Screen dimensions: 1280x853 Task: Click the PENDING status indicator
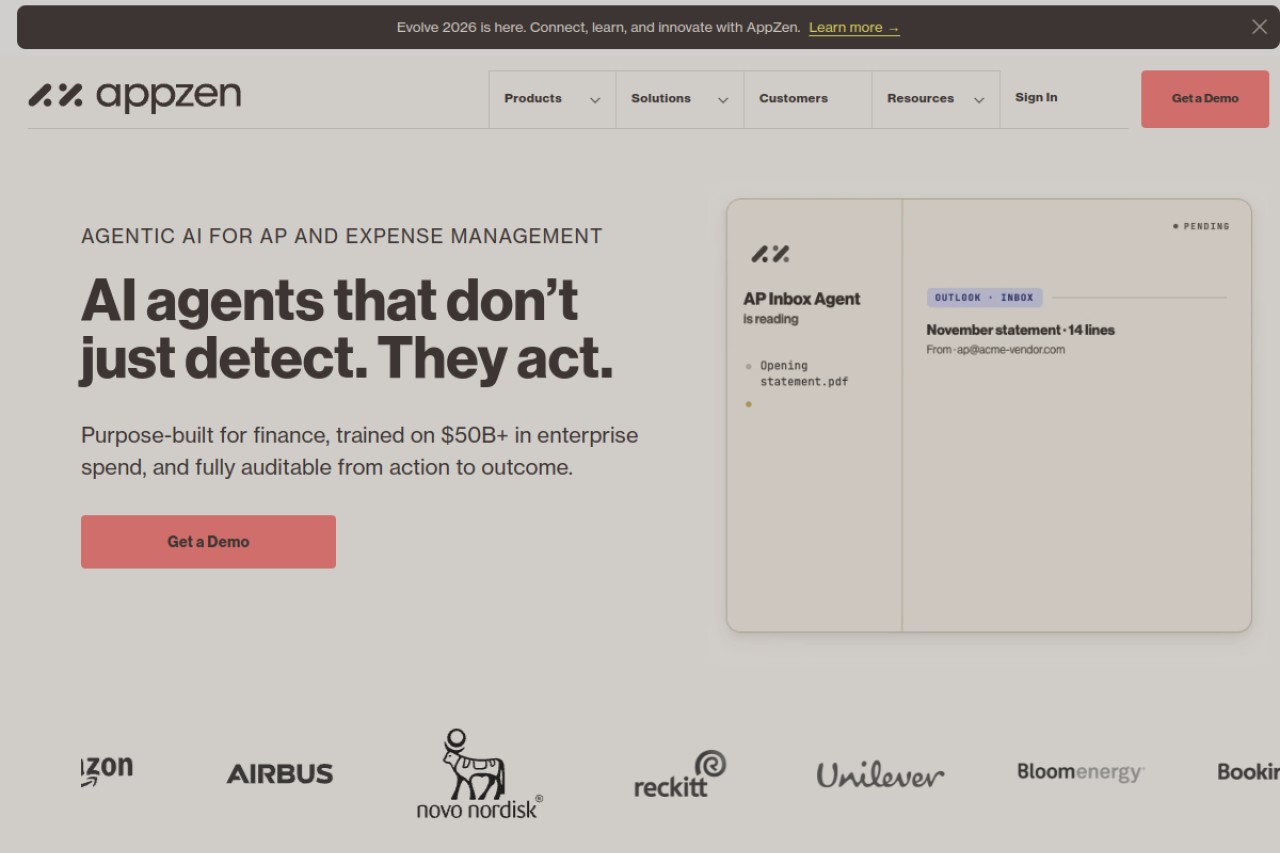pyautogui.click(x=1201, y=227)
